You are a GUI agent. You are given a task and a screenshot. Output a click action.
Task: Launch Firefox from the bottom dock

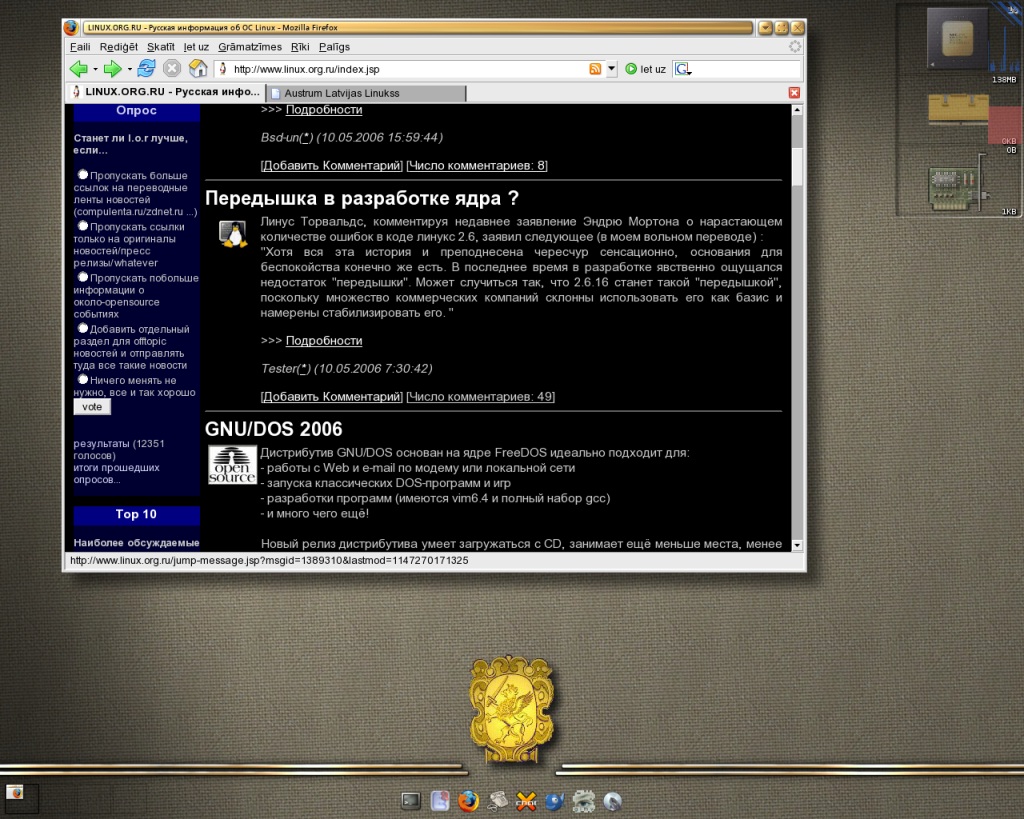click(x=468, y=801)
